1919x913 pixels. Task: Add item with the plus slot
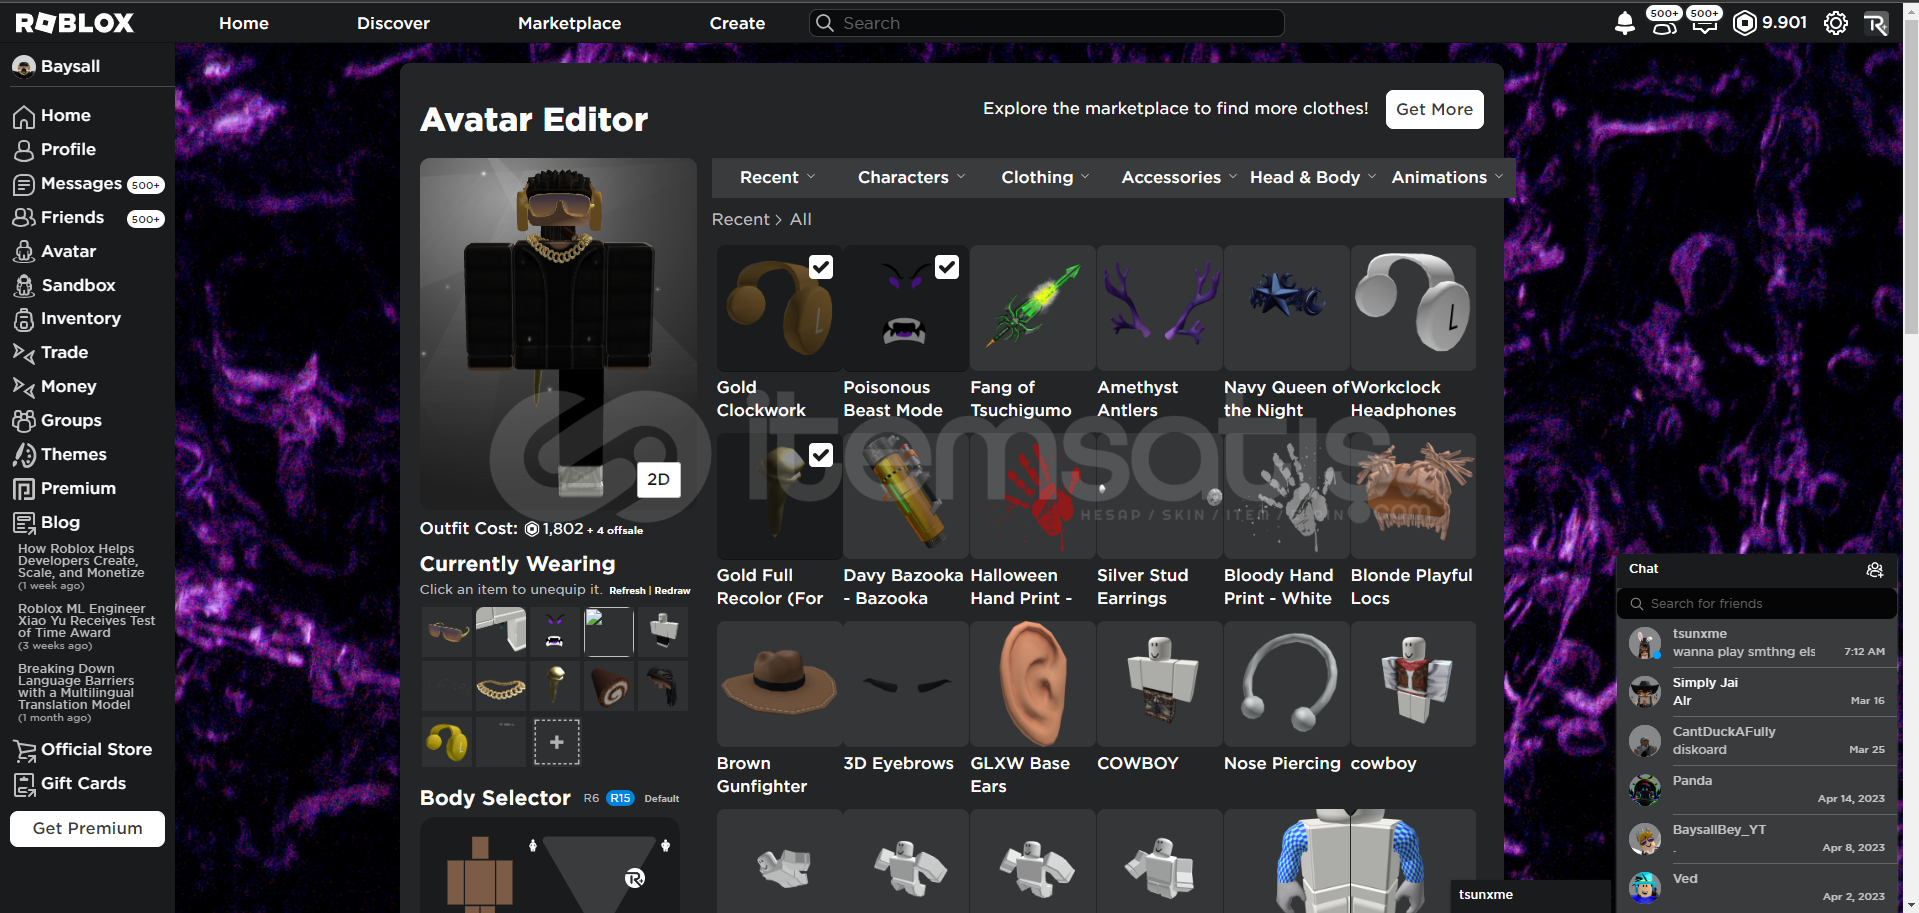[557, 742]
